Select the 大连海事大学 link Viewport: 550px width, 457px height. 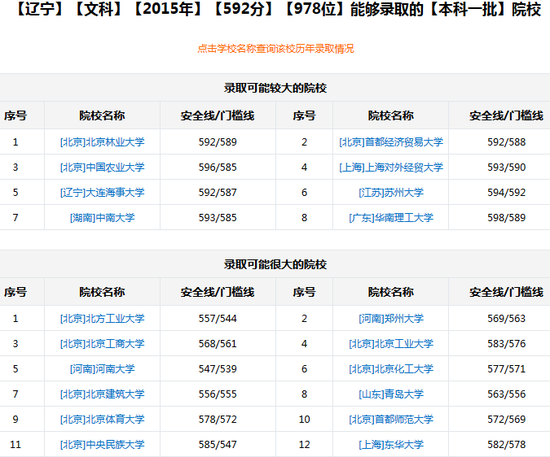(x=102, y=193)
